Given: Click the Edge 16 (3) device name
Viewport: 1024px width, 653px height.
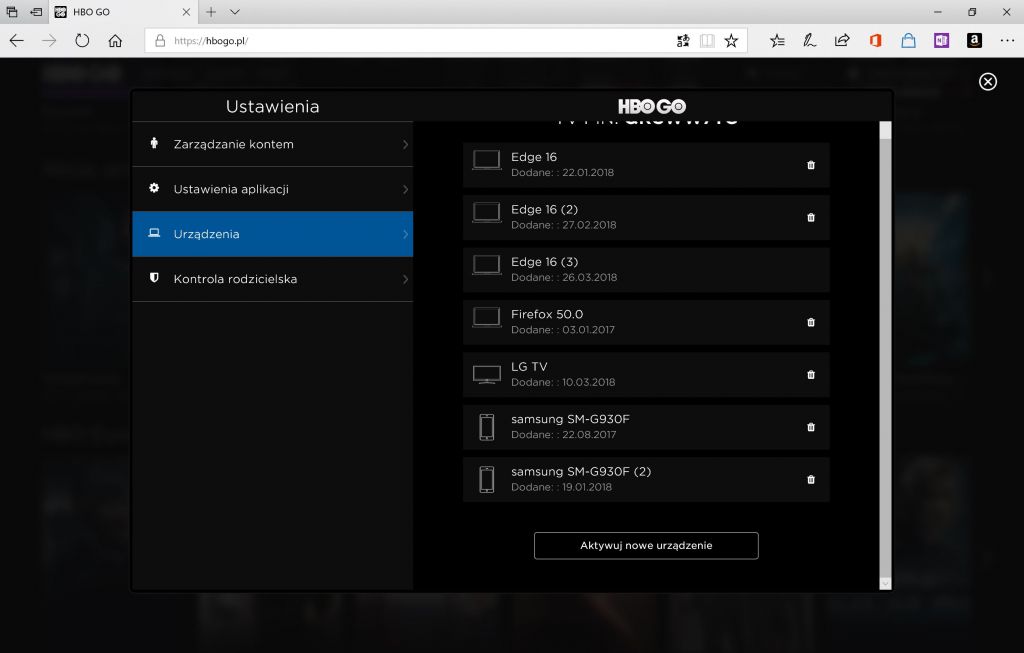Looking at the screenshot, I should tap(544, 262).
